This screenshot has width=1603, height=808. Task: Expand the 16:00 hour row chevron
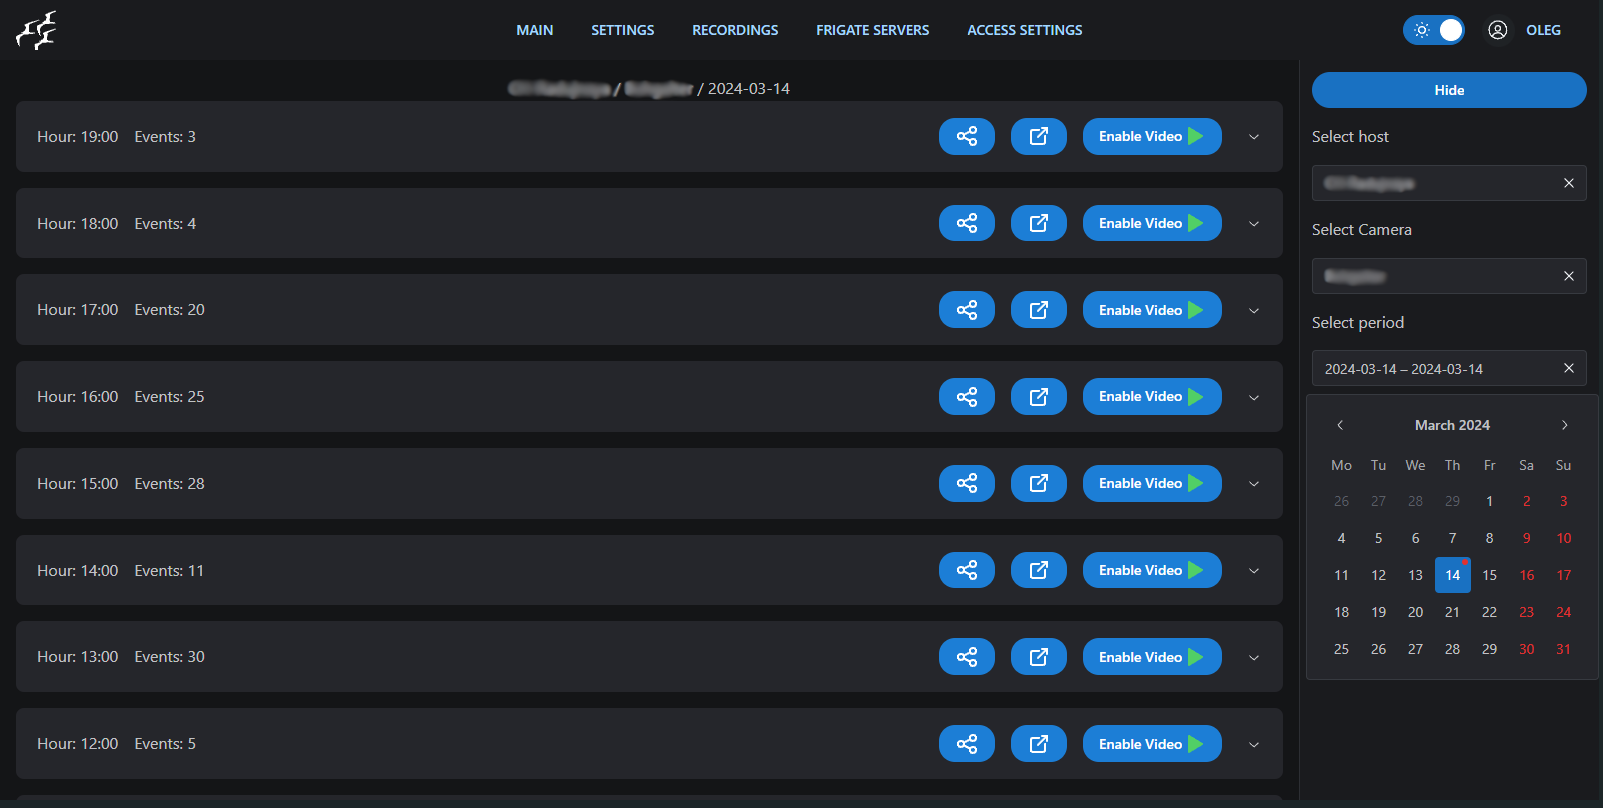point(1253,397)
